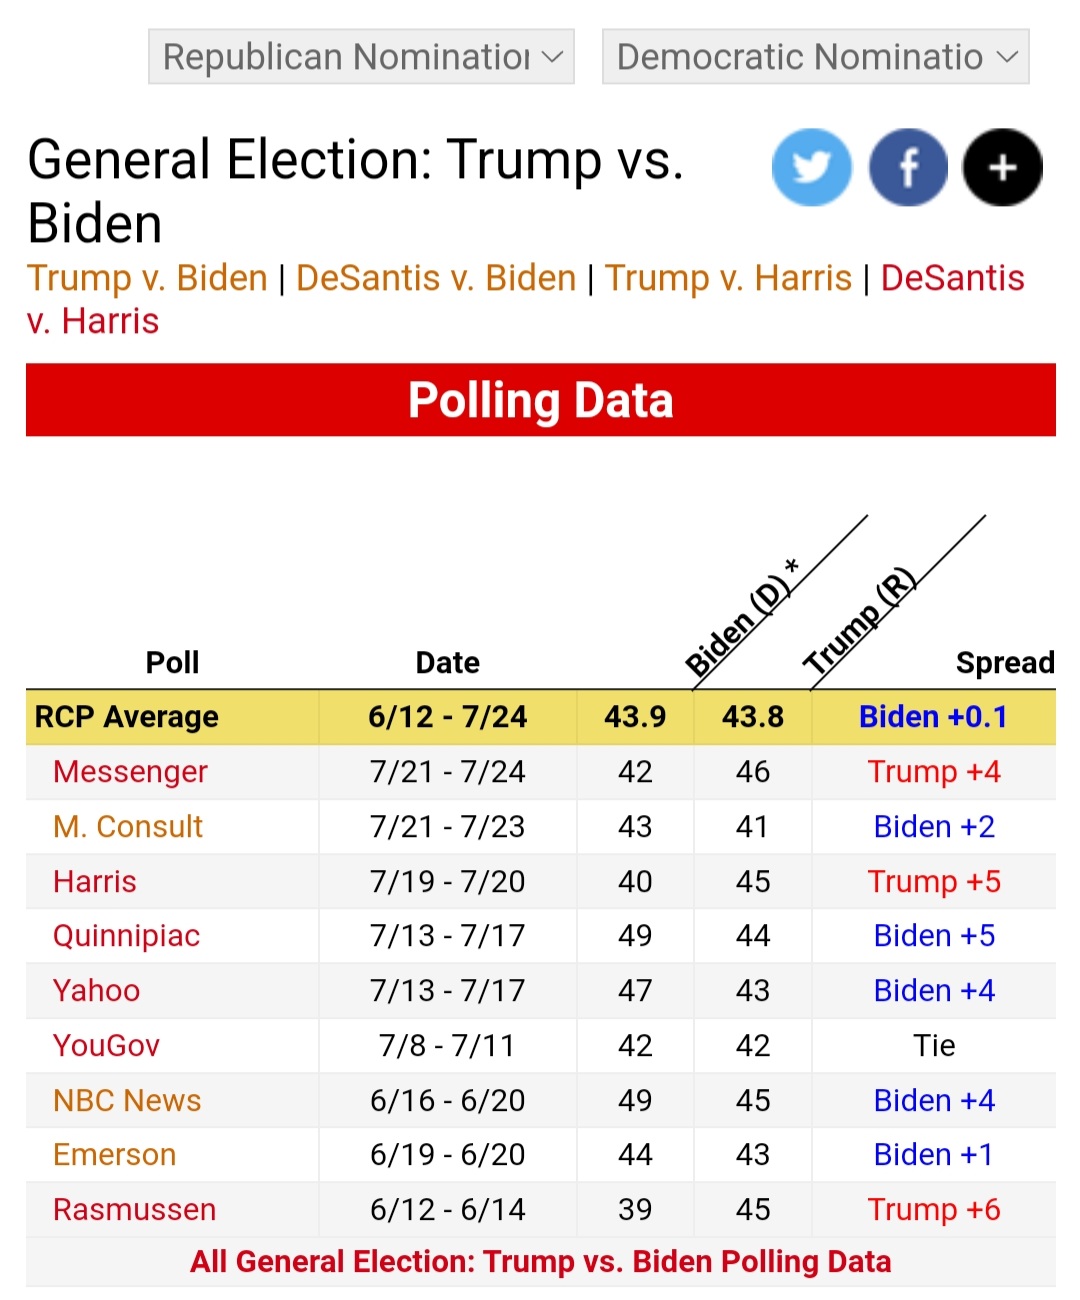Share the page on Facebook
Screen dimensions: 1080x1300
(908, 167)
